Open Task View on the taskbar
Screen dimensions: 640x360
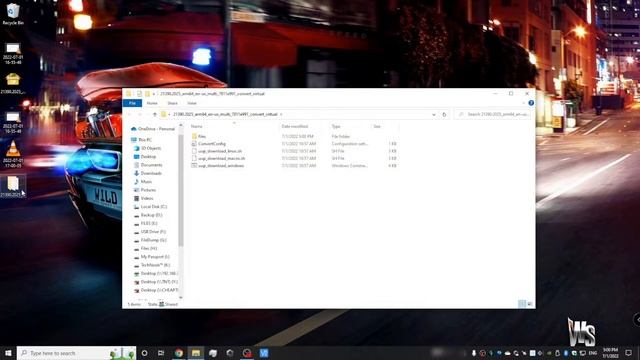tap(161, 353)
